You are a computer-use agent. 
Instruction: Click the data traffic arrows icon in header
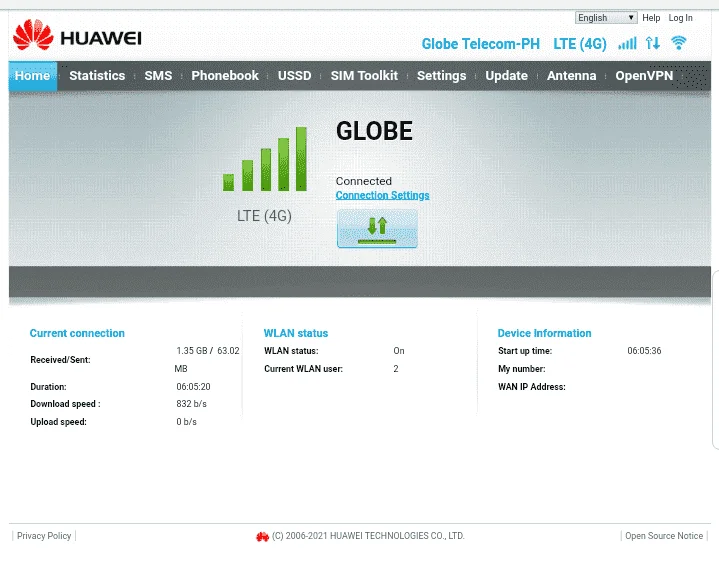coord(653,44)
